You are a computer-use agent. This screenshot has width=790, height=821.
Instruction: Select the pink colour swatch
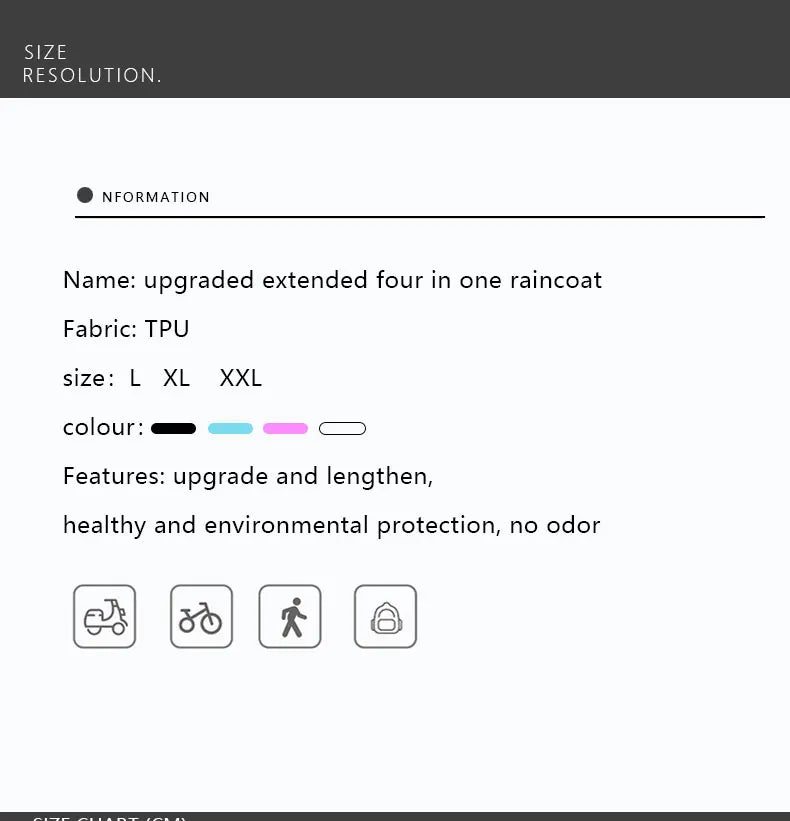click(x=285, y=429)
